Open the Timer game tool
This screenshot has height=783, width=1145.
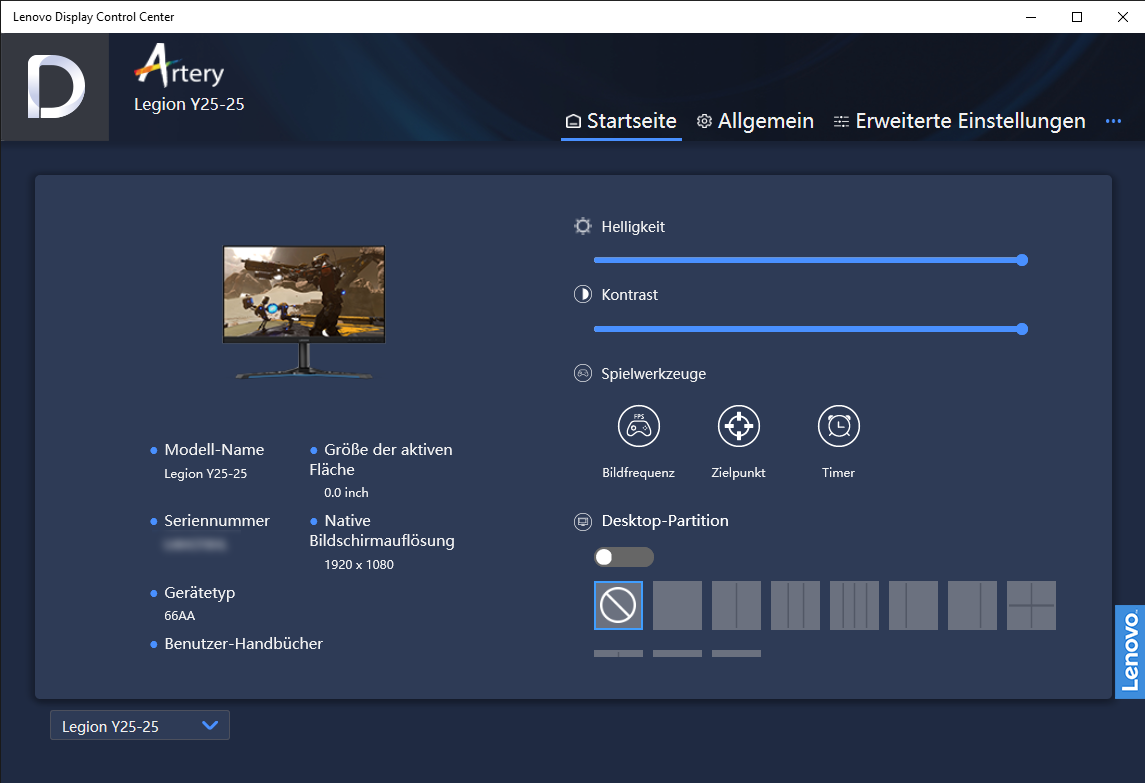point(838,427)
